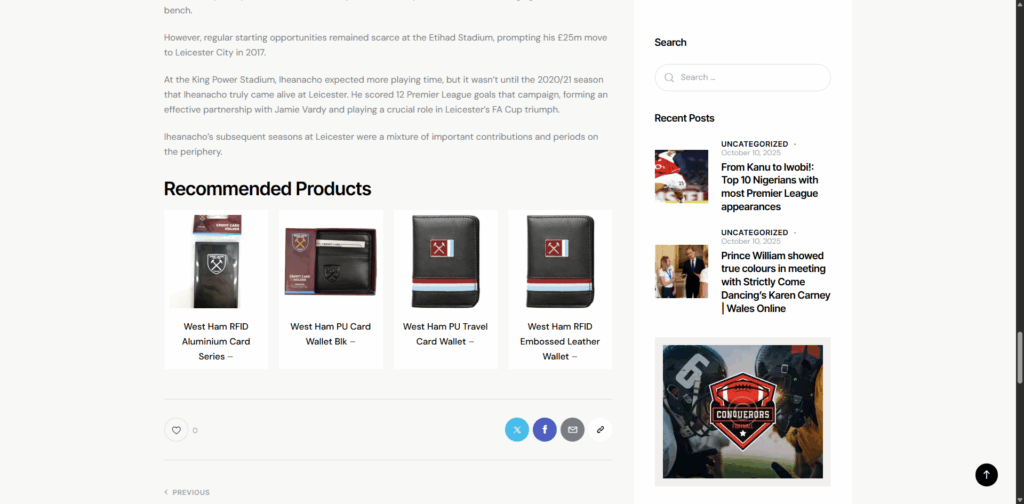Viewport: 1024px width, 504px height.
Task: Open Prince William Strictly Come Dancing post
Action: (776, 282)
